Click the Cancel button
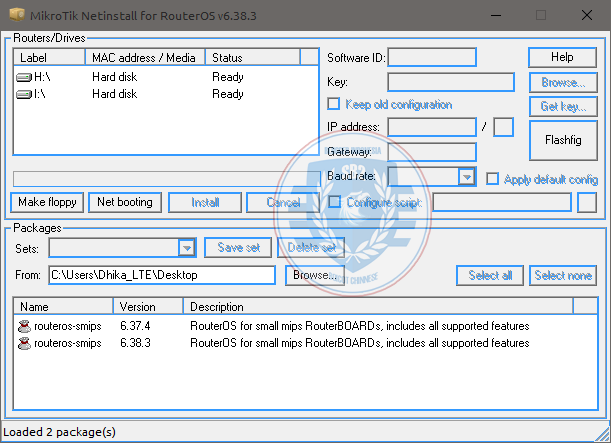This screenshot has height=443, width=611. [x=283, y=202]
